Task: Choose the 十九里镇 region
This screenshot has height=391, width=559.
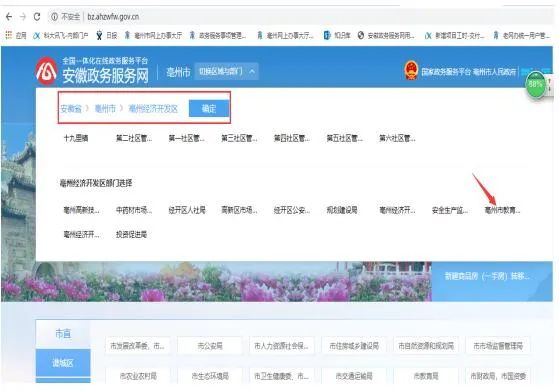Action: point(76,138)
